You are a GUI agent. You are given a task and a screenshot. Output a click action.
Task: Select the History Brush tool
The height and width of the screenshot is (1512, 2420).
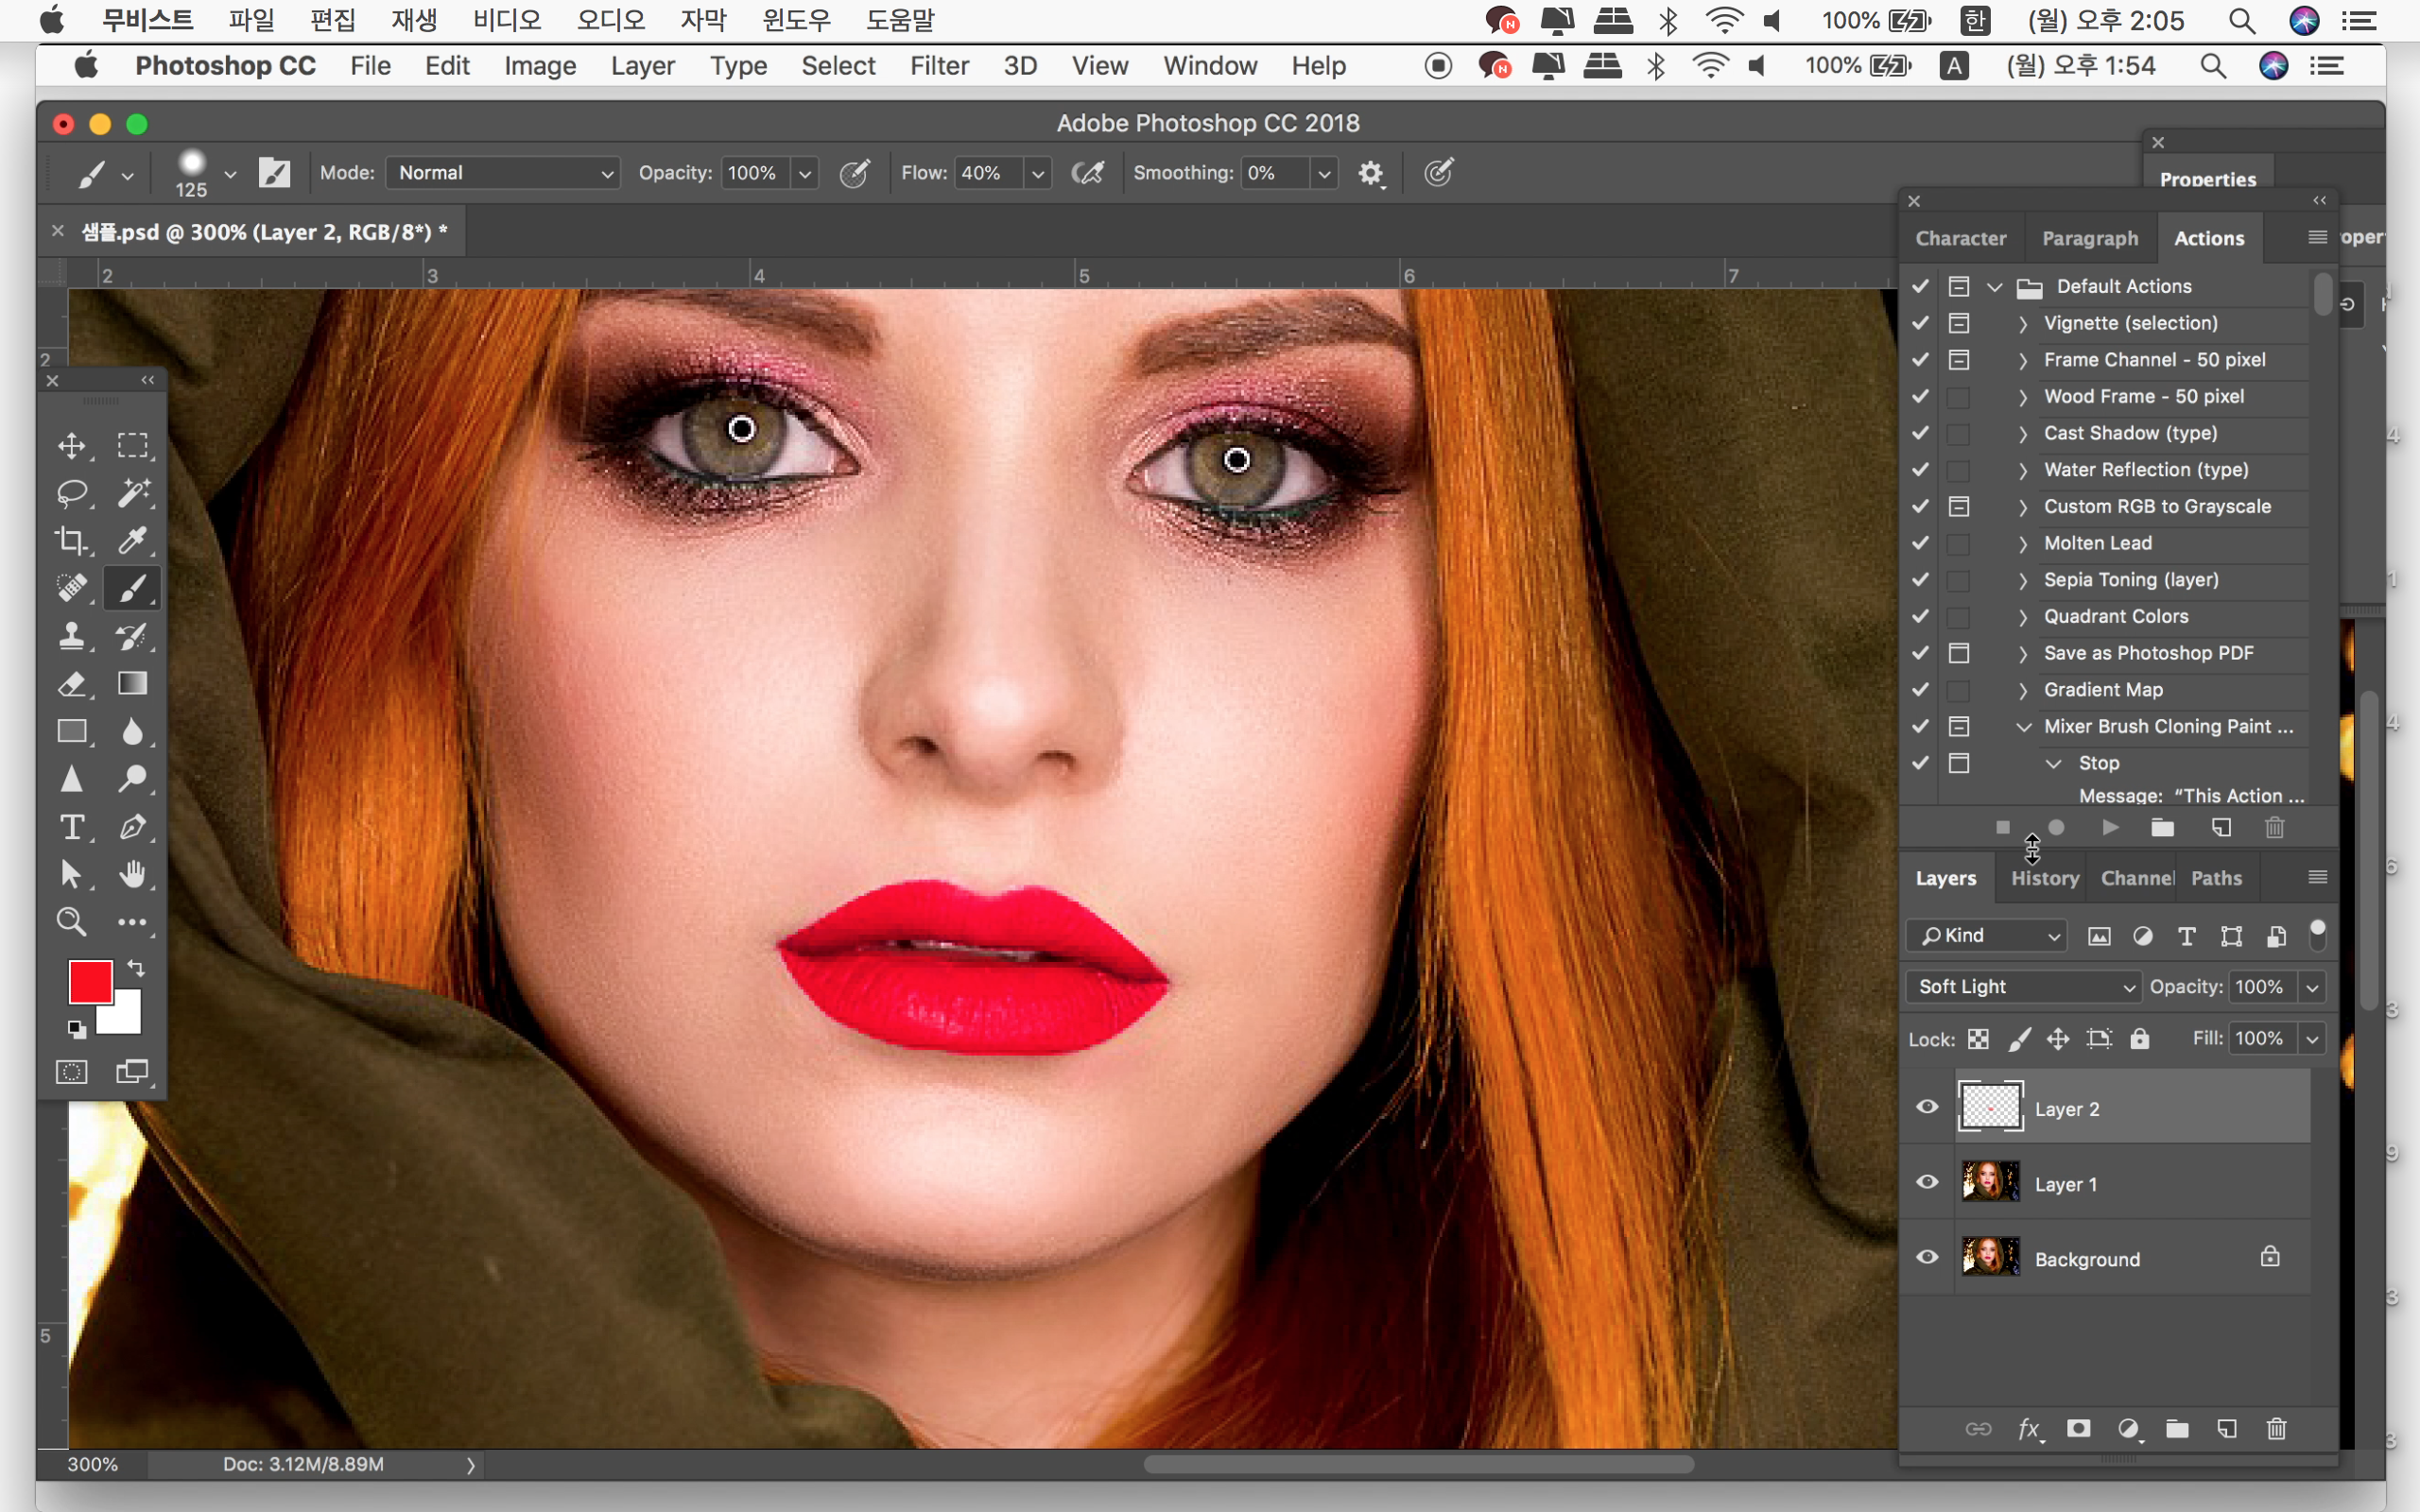[133, 636]
